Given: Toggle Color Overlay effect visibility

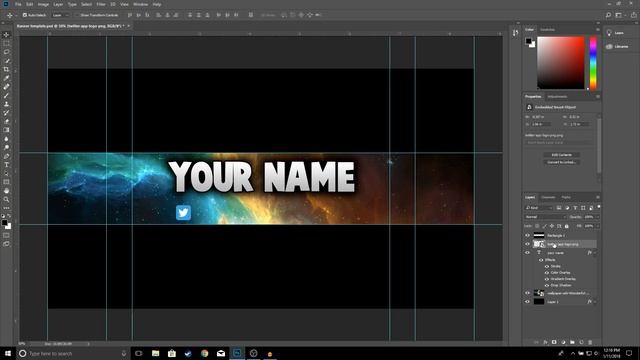Looking at the screenshot, I should coord(547,273).
